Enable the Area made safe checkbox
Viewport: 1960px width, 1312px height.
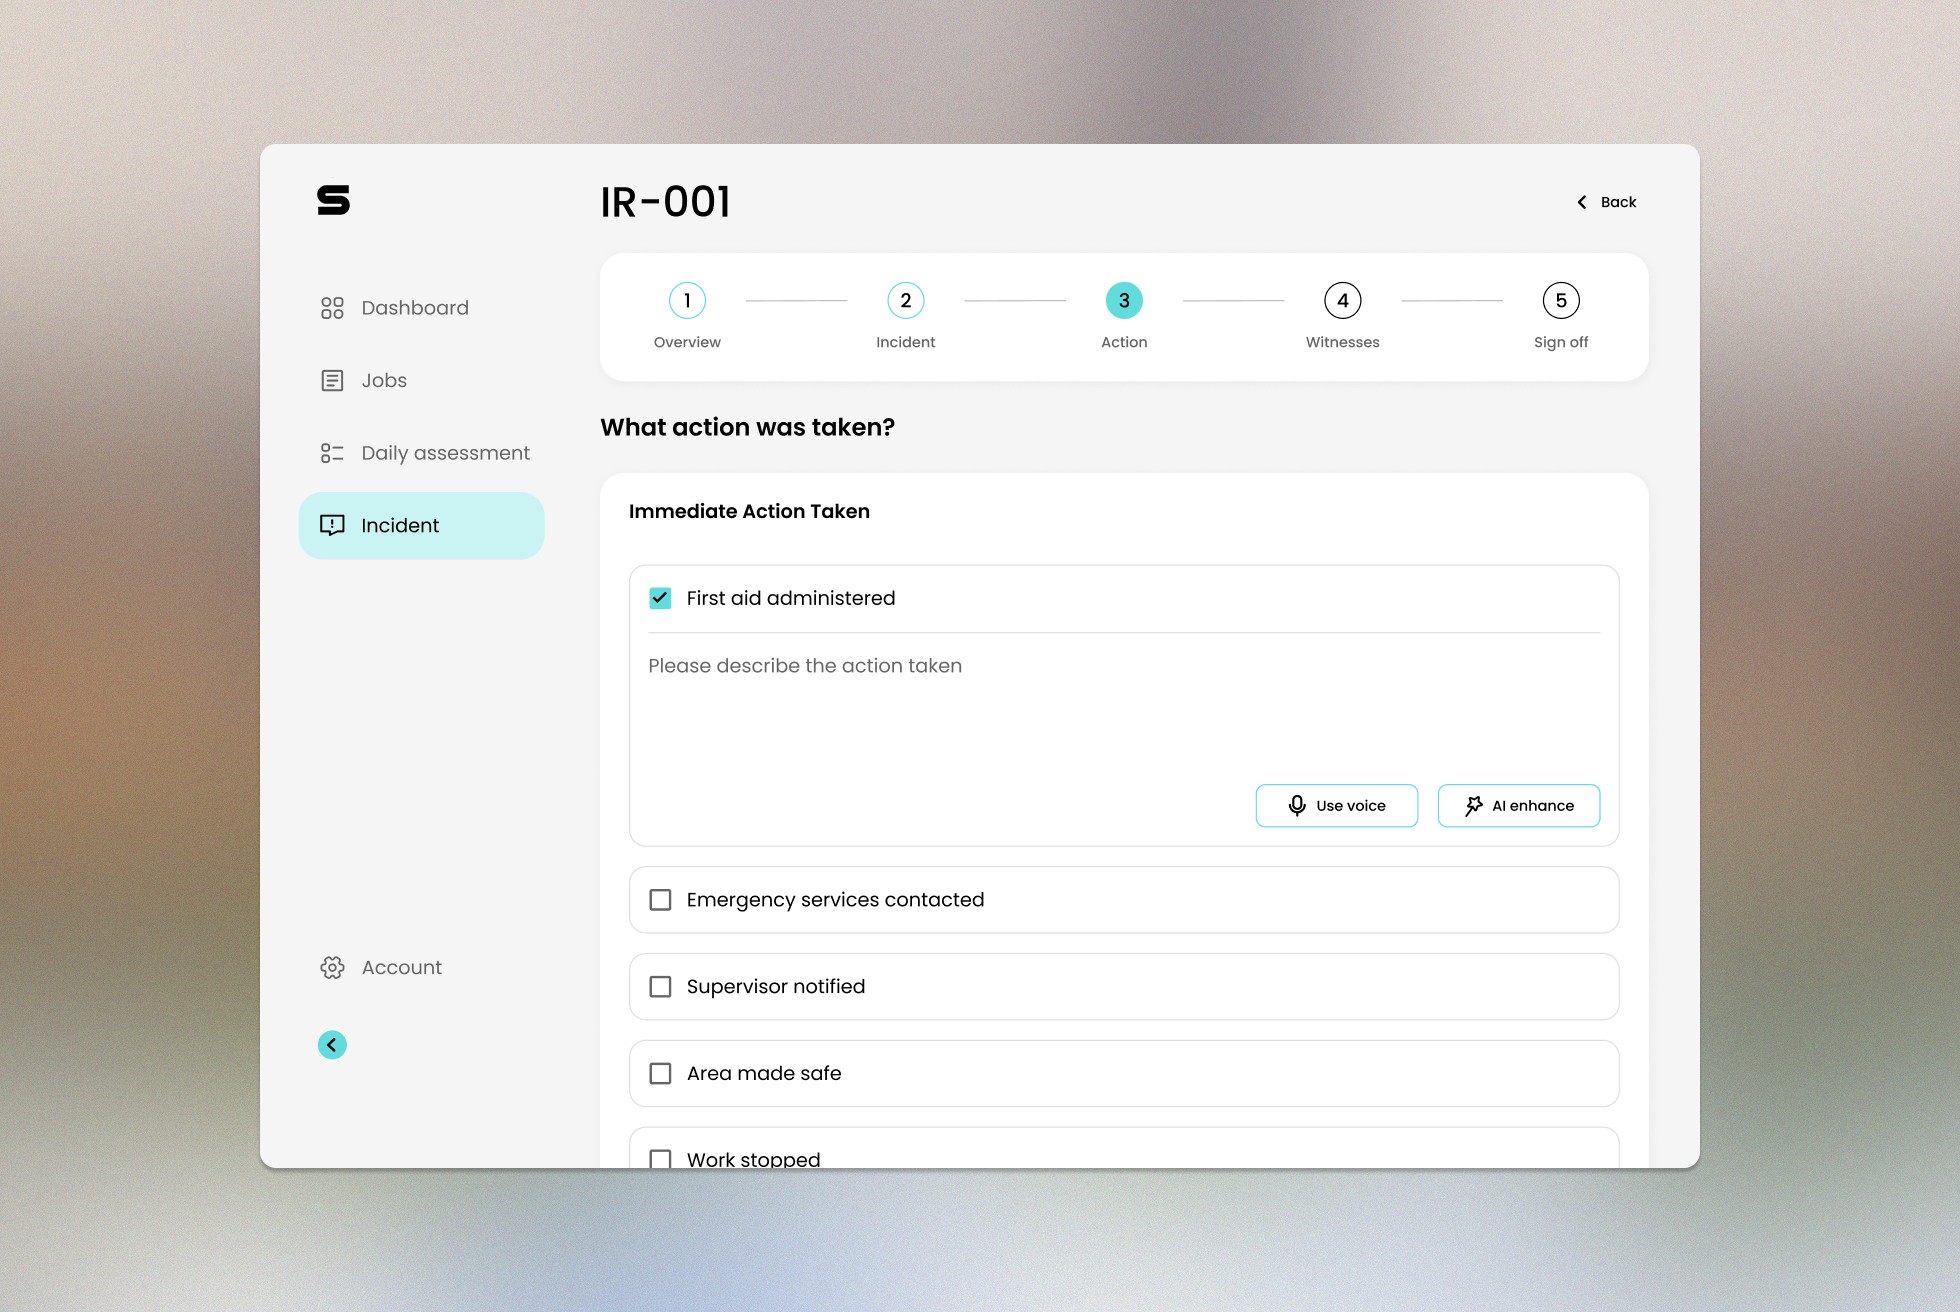tap(660, 1074)
